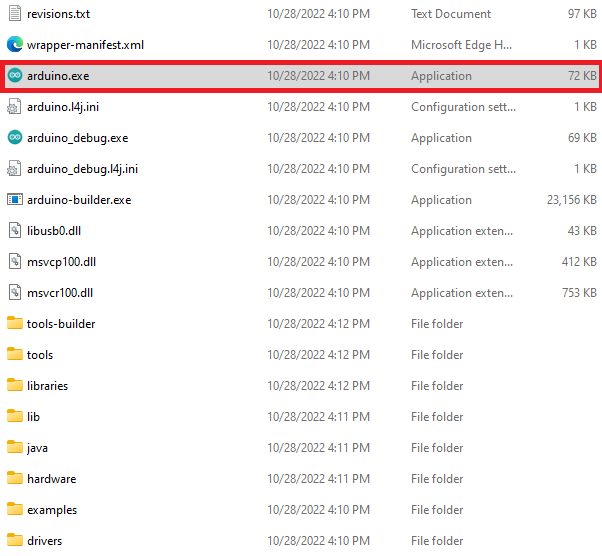Select the libraries folder name
The height and width of the screenshot is (556, 602).
click(x=47, y=386)
